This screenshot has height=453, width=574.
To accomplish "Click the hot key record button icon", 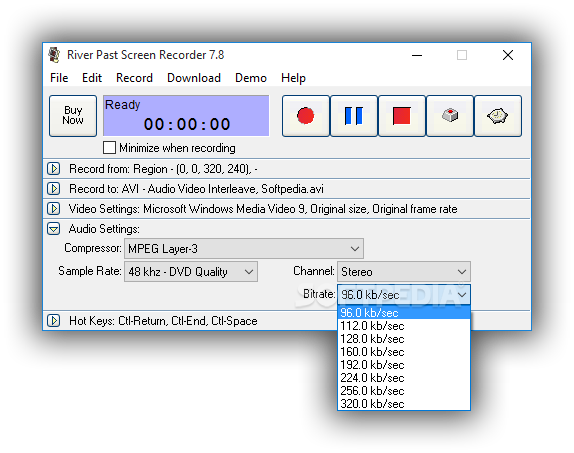I will point(450,116).
